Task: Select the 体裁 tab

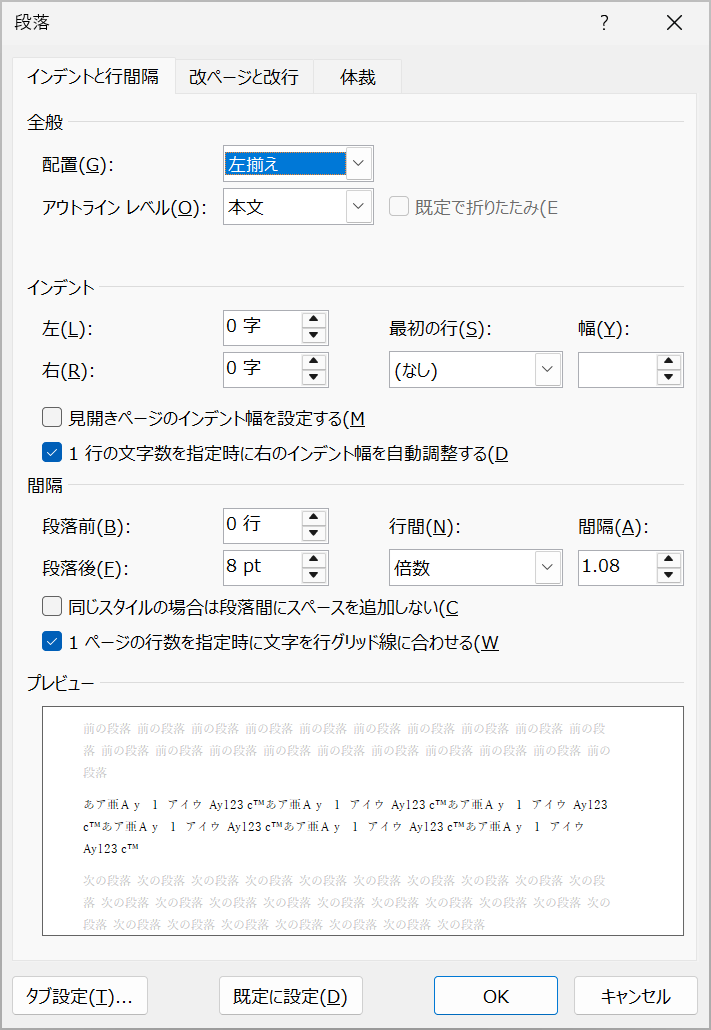Action: click(x=357, y=77)
